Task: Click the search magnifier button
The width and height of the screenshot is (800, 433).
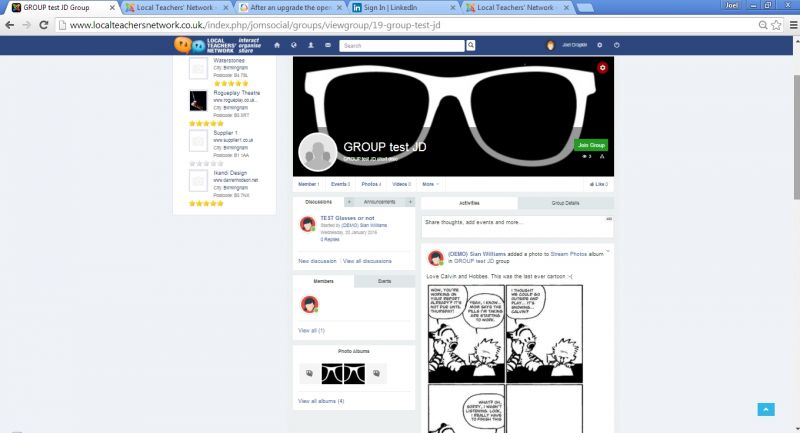Action: coord(470,45)
